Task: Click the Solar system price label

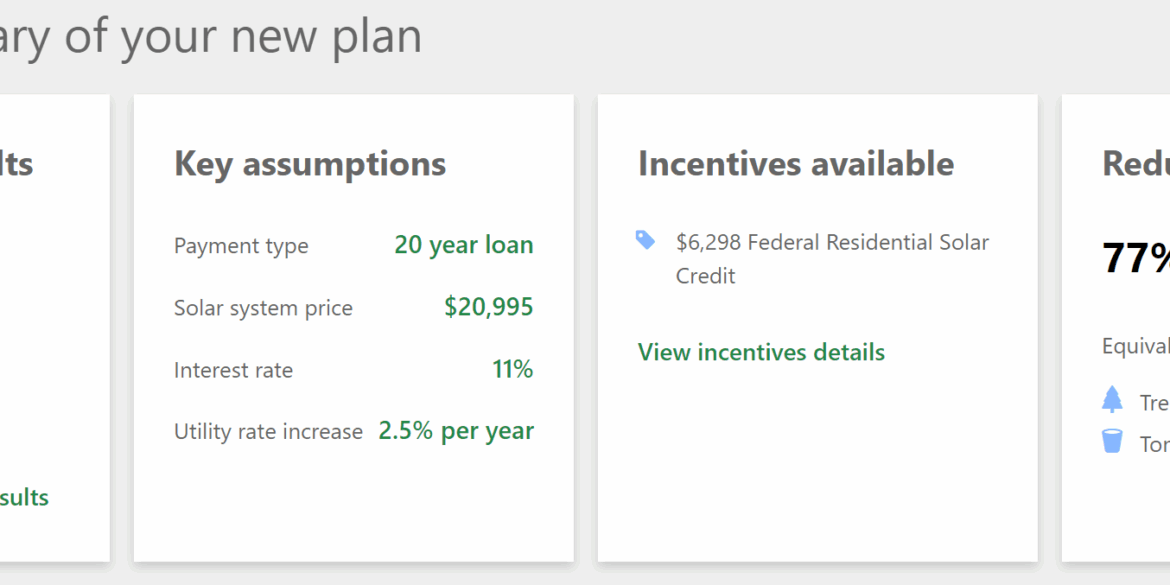Action: point(263,308)
